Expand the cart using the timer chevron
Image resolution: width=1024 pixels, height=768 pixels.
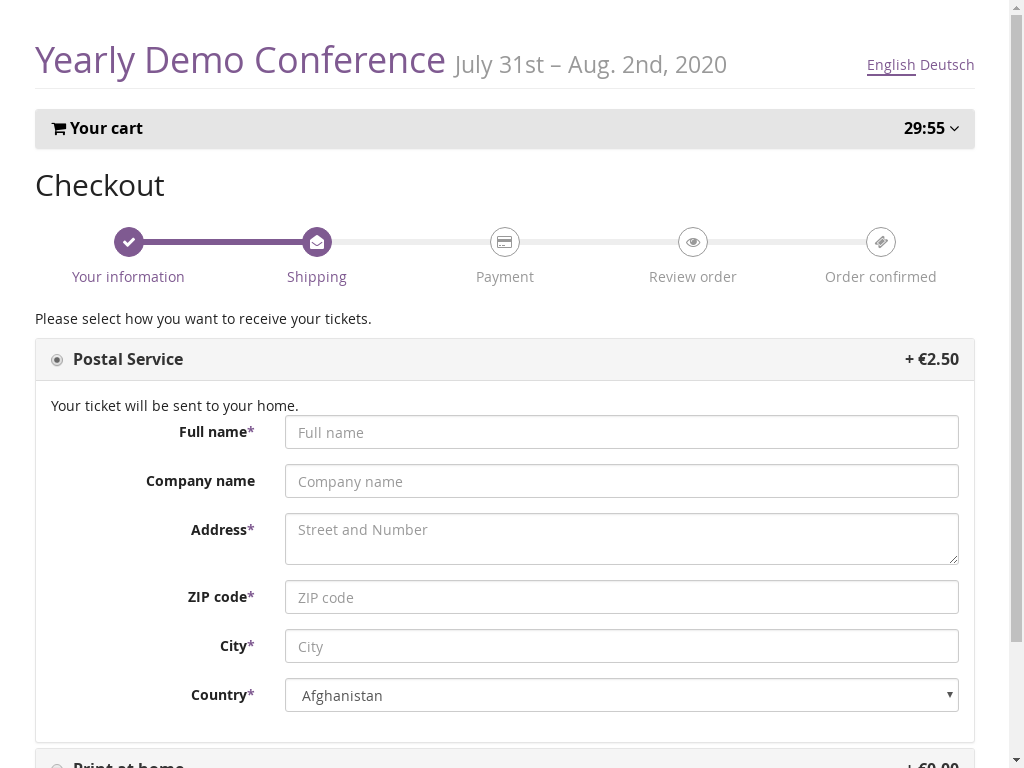[x=954, y=129]
